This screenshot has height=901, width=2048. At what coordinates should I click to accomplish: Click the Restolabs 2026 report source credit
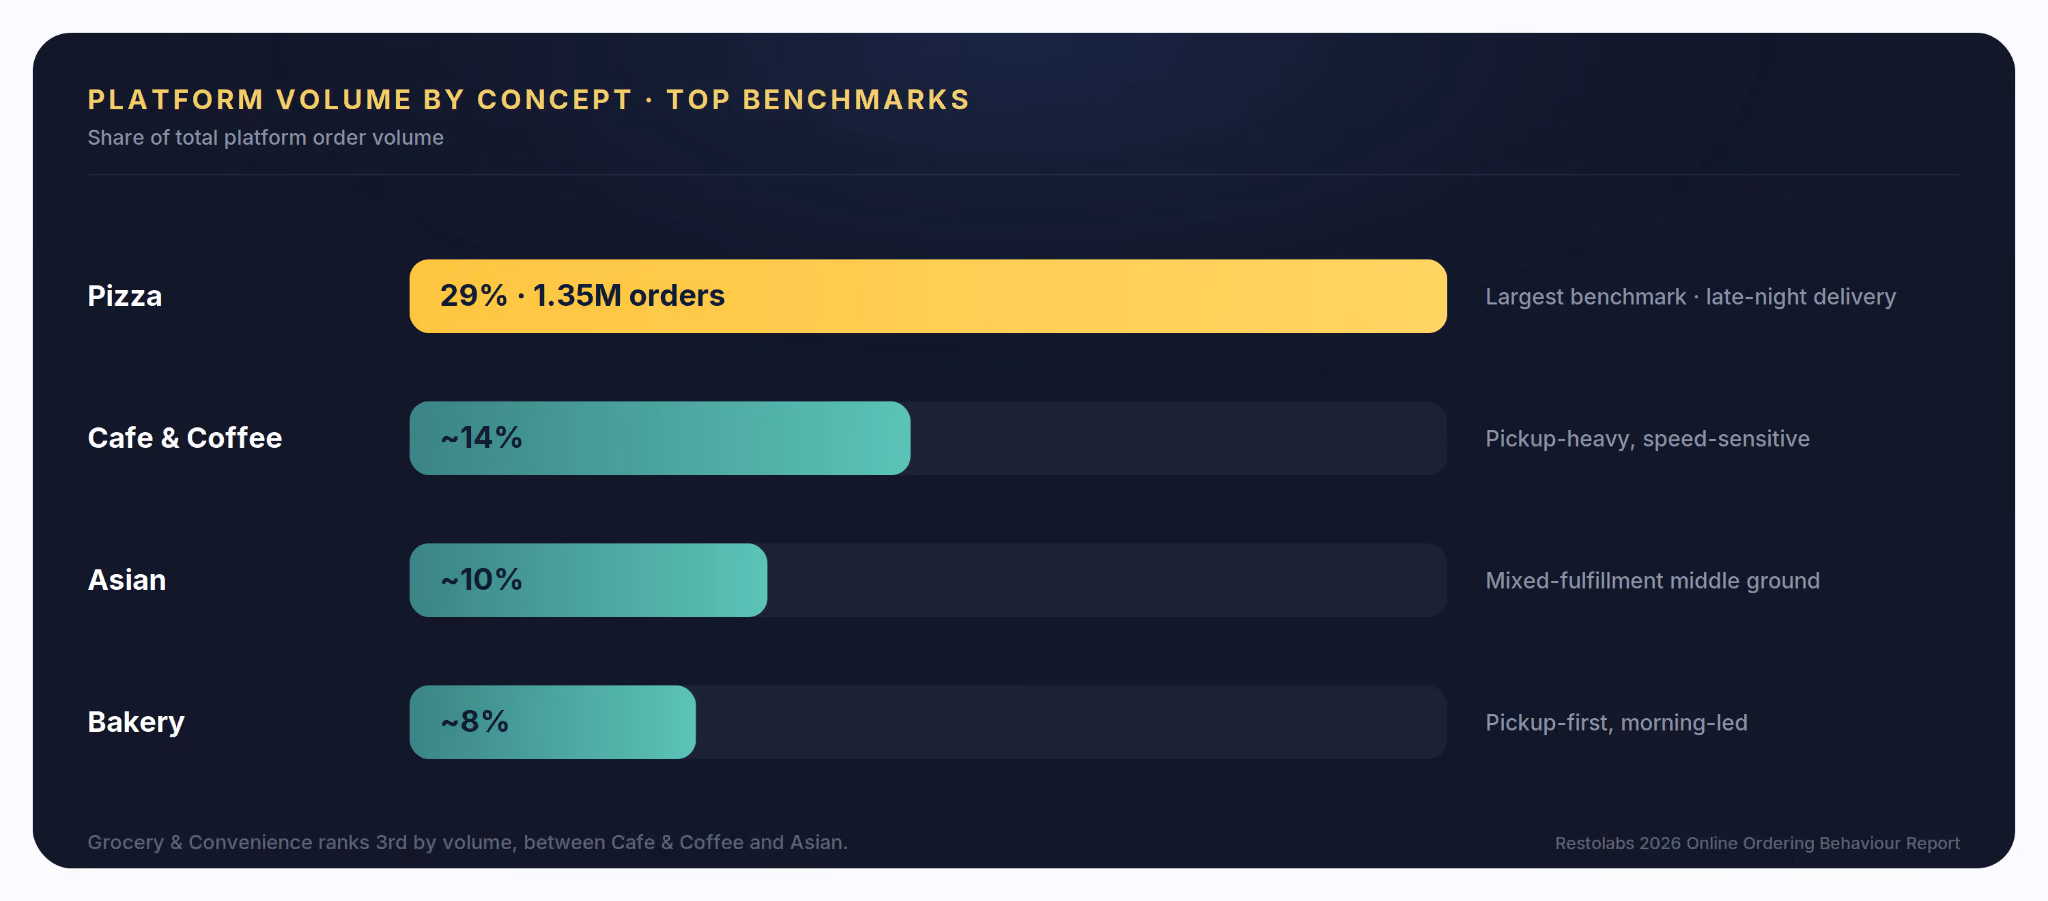(x=1757, y=843)
